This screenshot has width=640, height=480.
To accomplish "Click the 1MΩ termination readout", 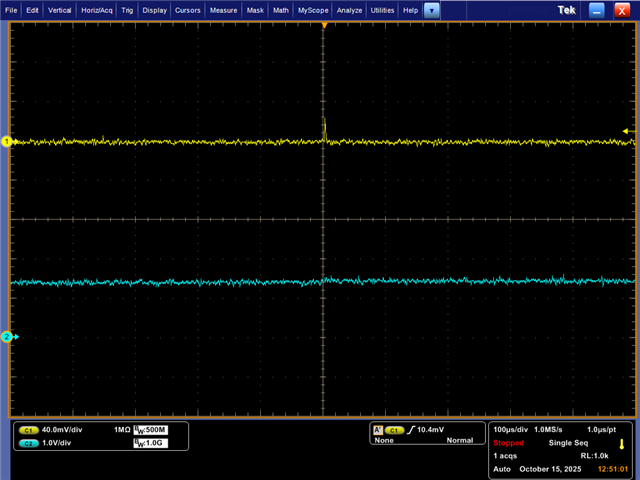I will pos(122,430).
